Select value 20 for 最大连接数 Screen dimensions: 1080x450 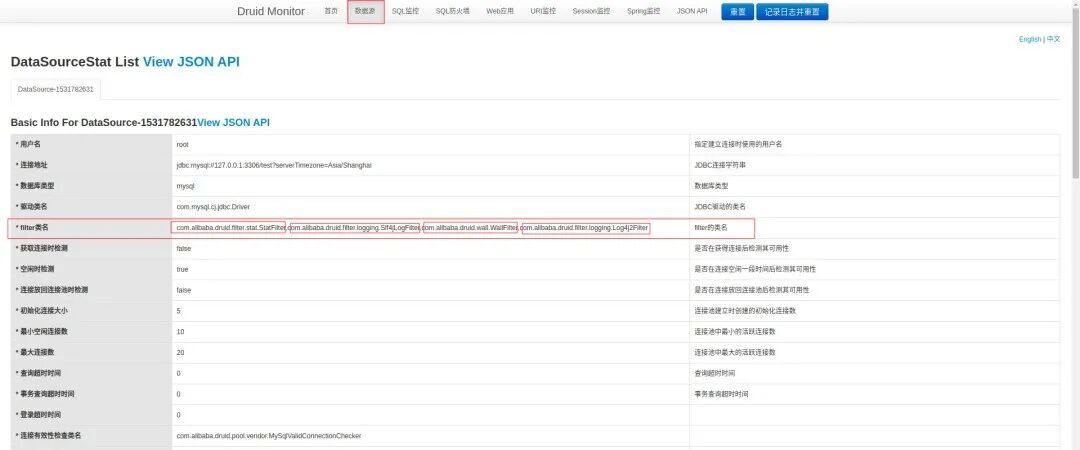(x=180, y=352)
